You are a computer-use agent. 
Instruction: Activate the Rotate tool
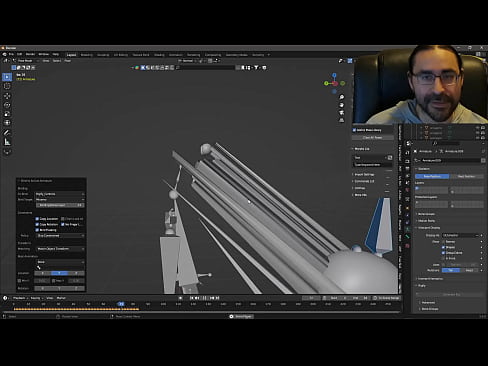coord(7,105)
